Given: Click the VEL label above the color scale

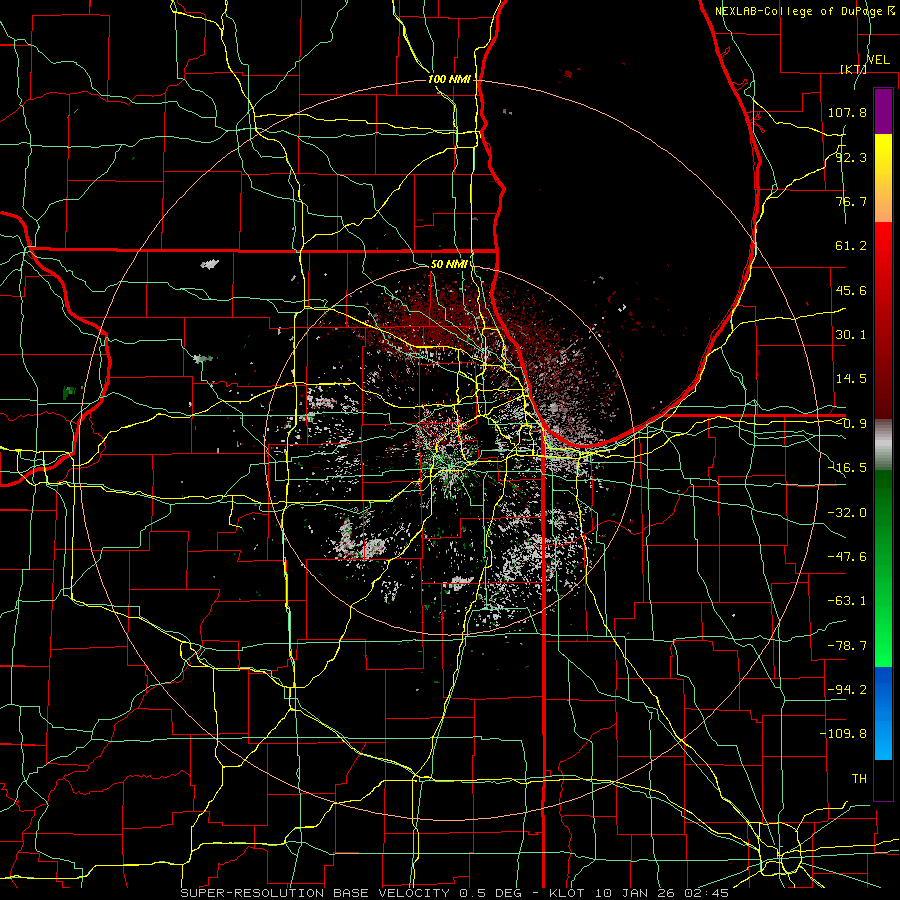Looking at the screenshot, I should pos(878,60).
